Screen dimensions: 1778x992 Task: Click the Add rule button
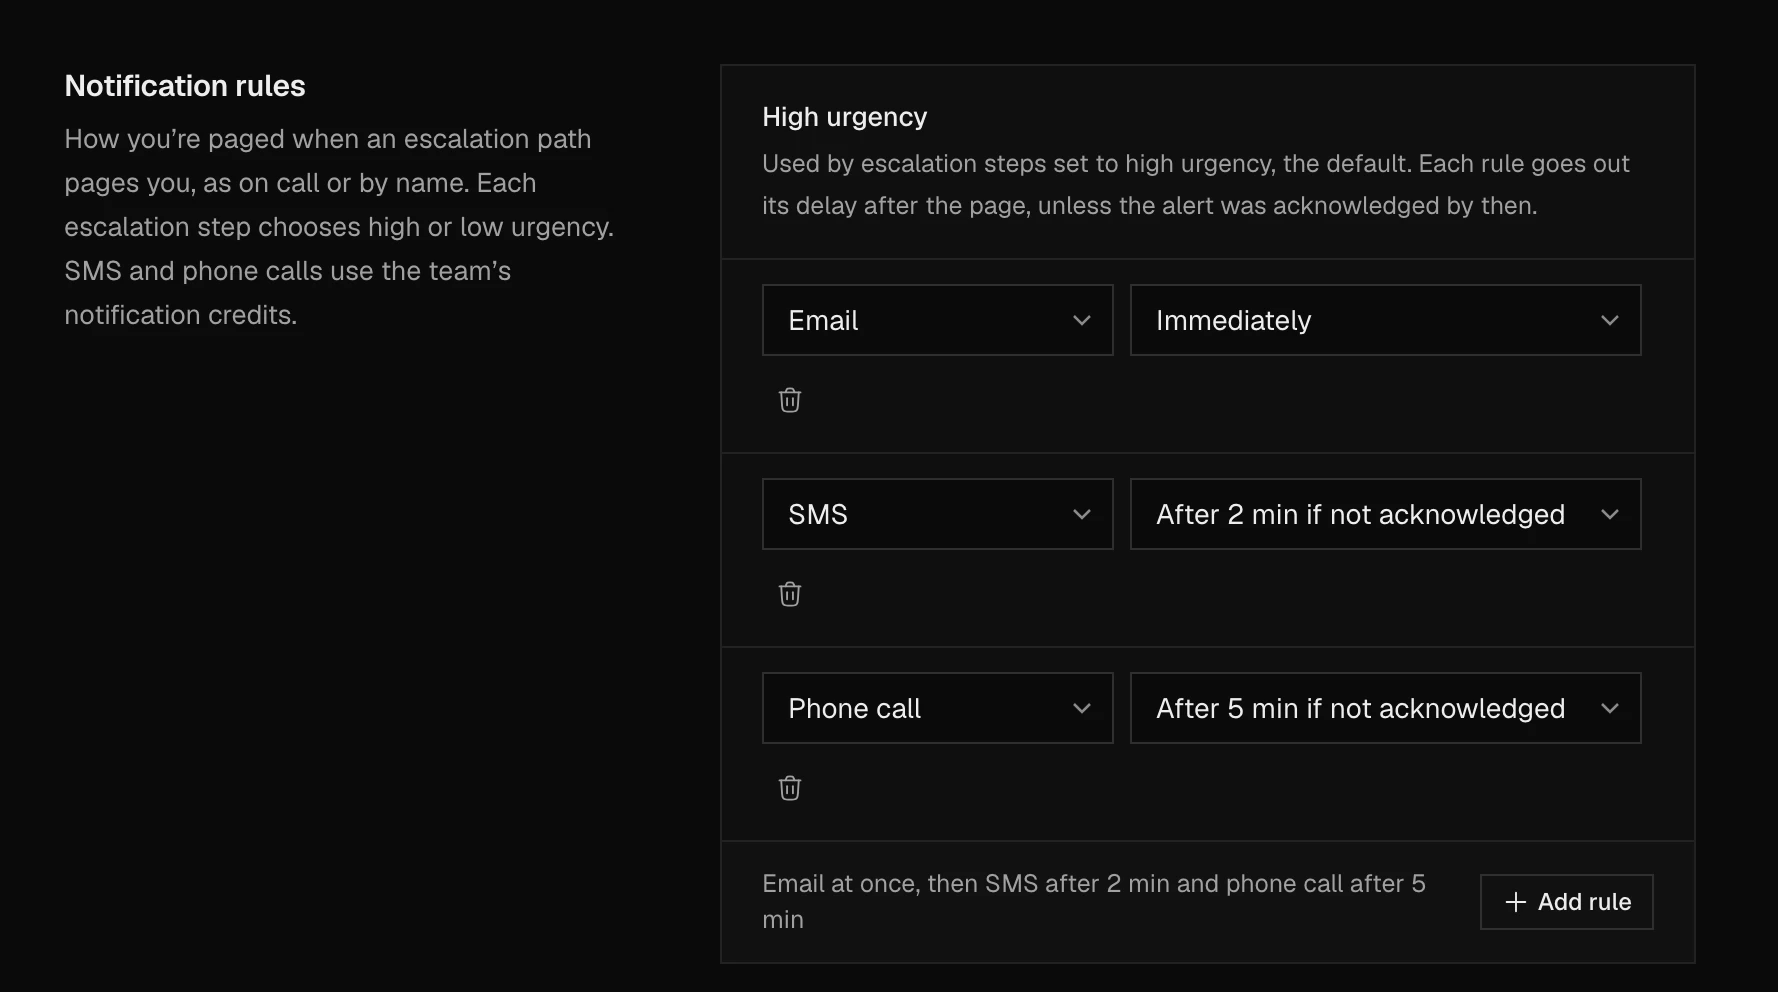pyautogui.click(x=1566, y=902)
